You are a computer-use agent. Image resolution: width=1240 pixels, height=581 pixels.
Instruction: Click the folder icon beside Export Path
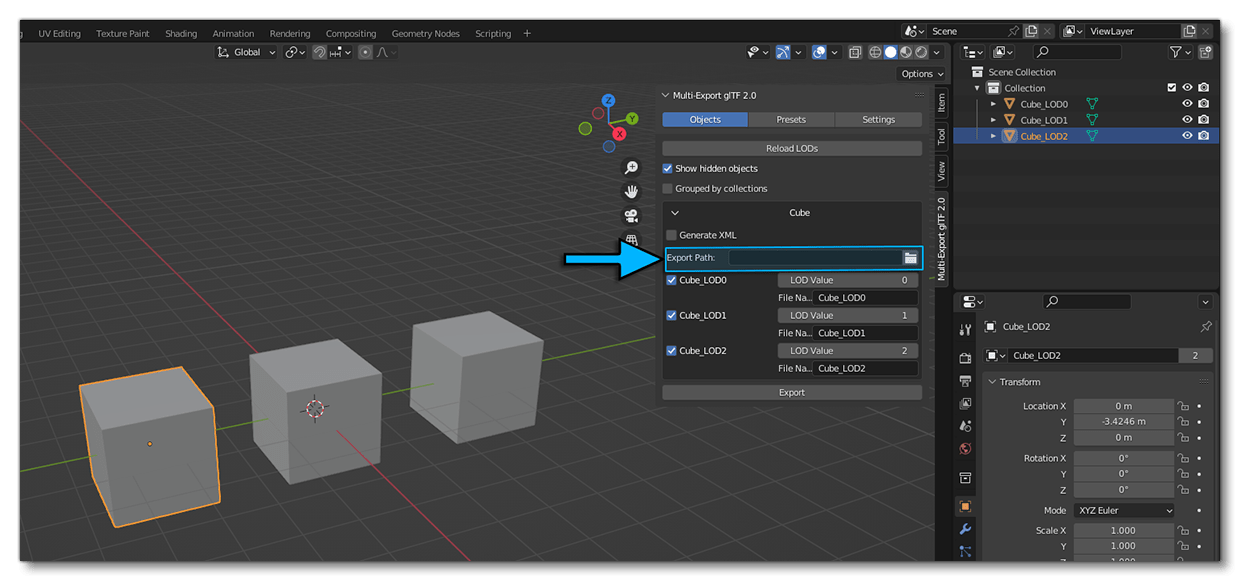tap(910, 258)
